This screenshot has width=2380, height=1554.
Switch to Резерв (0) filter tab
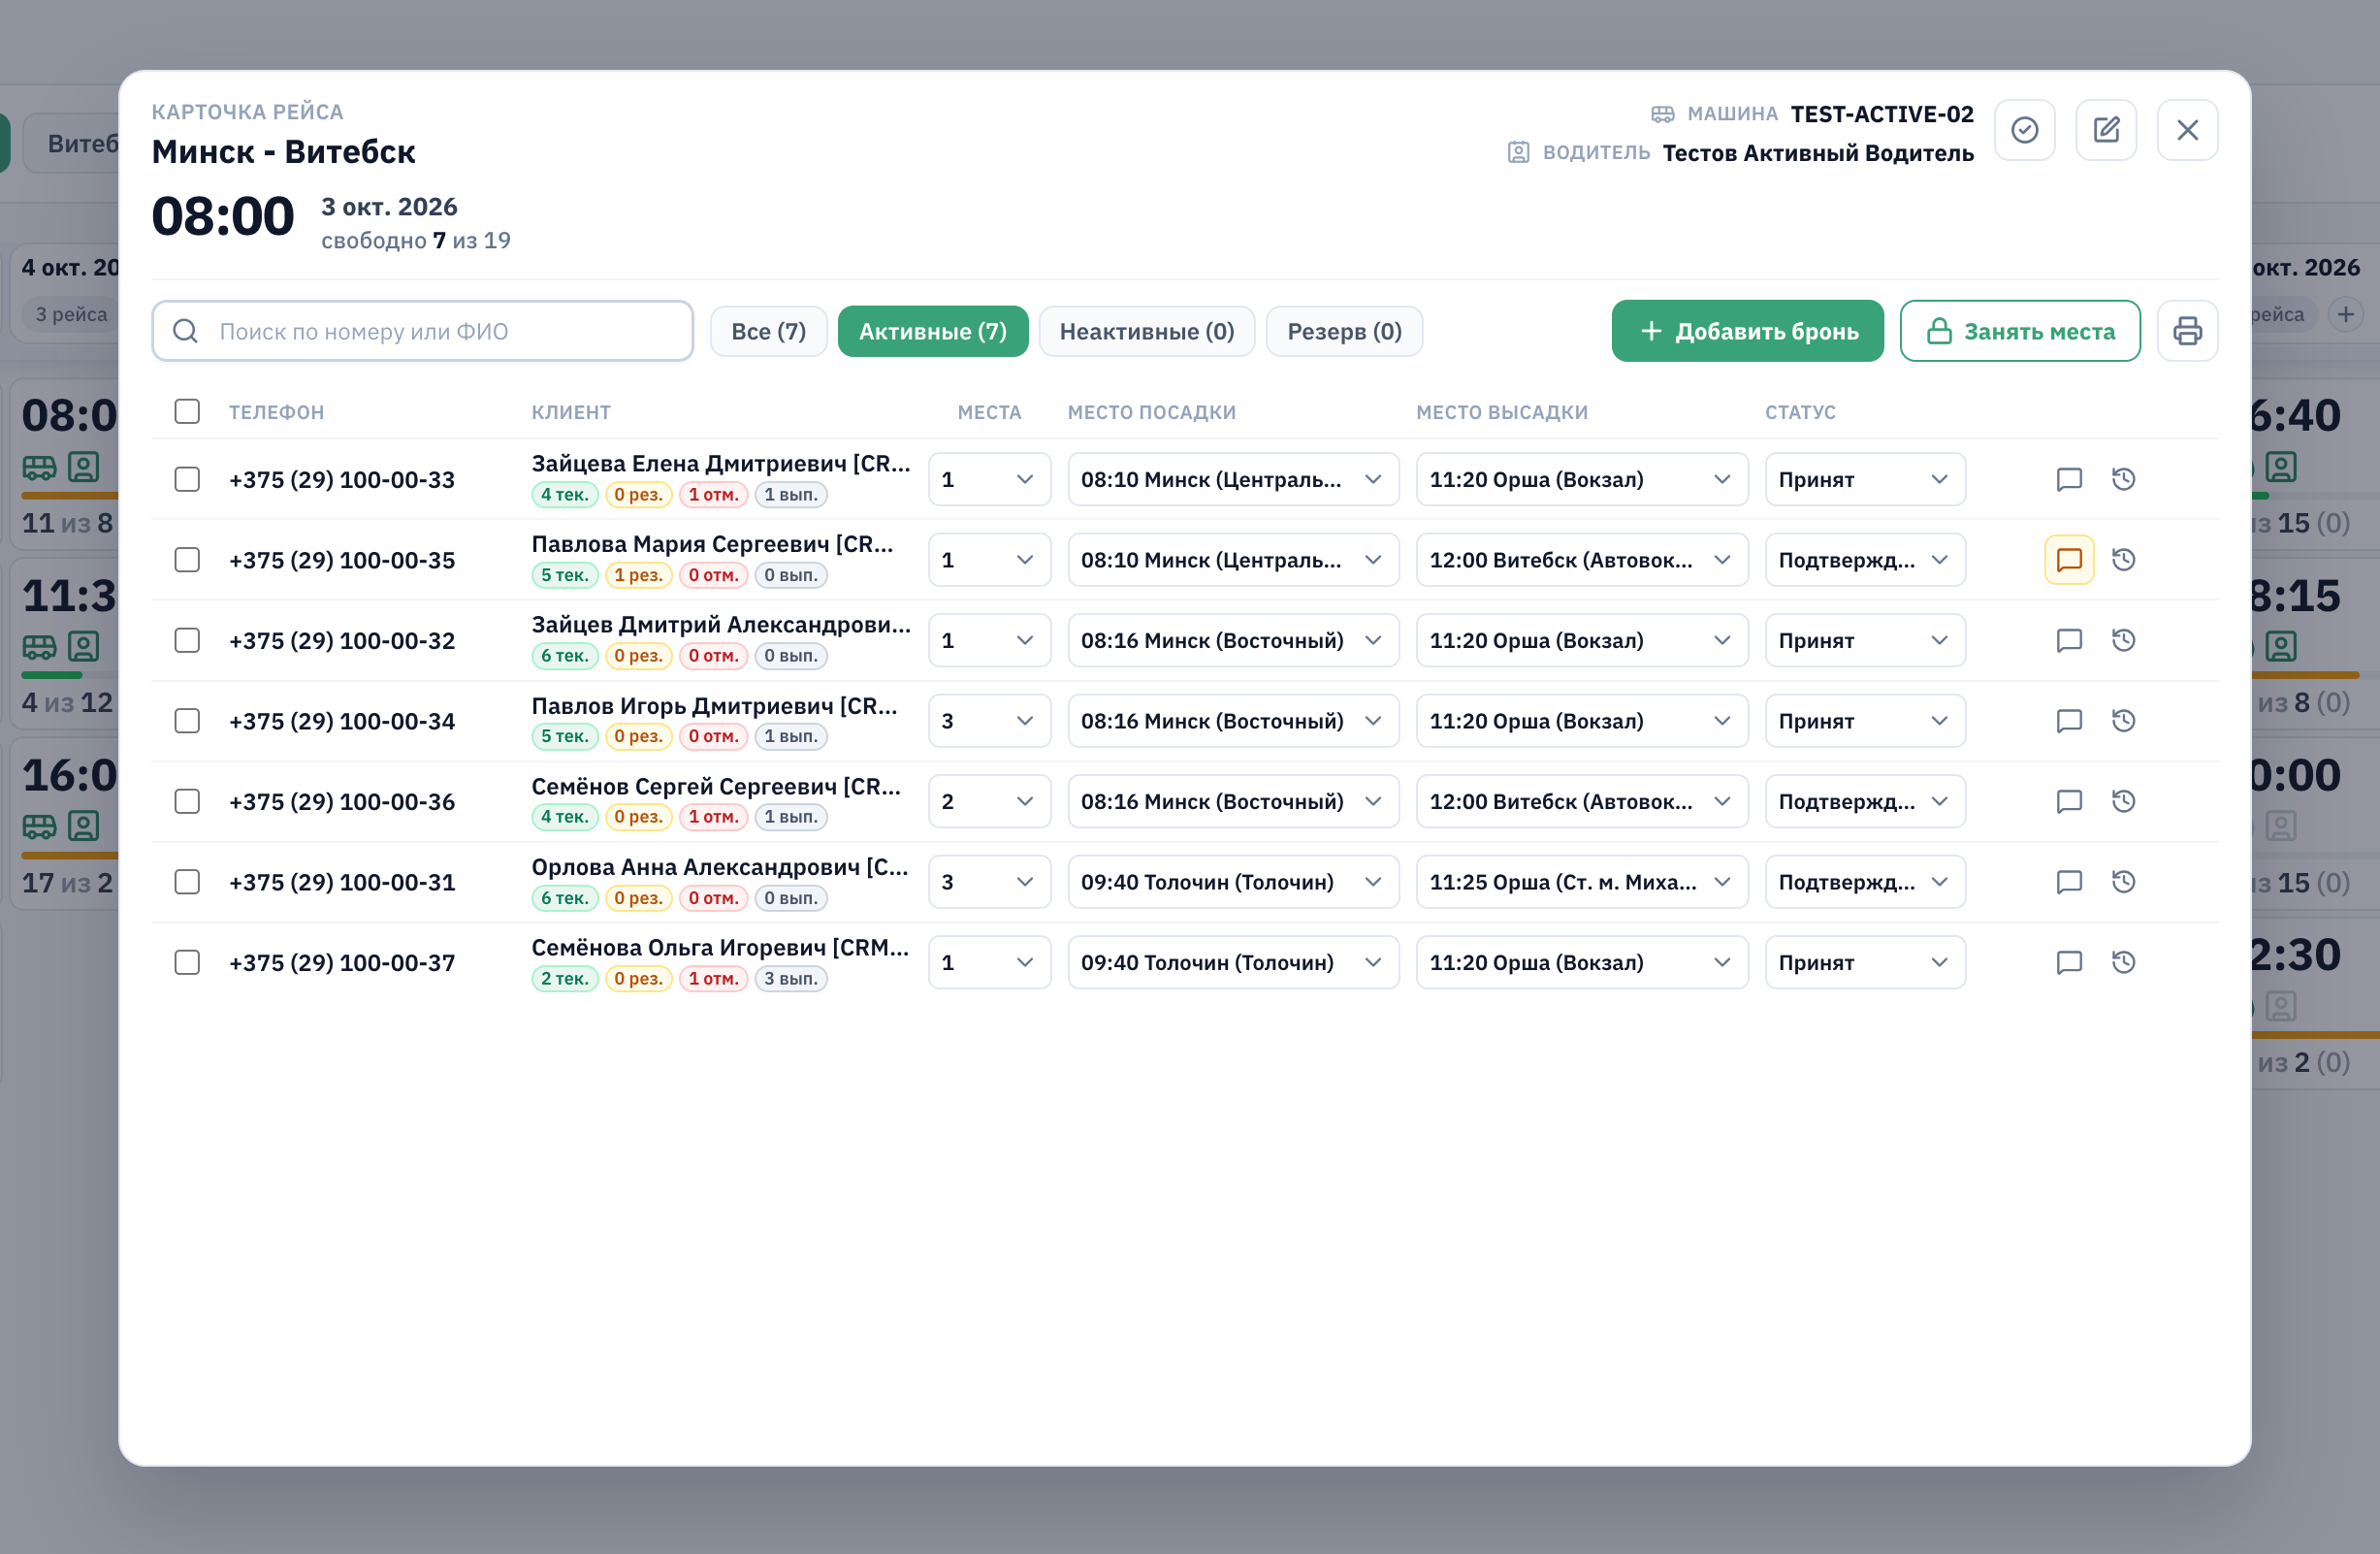tap(1344, 331)
